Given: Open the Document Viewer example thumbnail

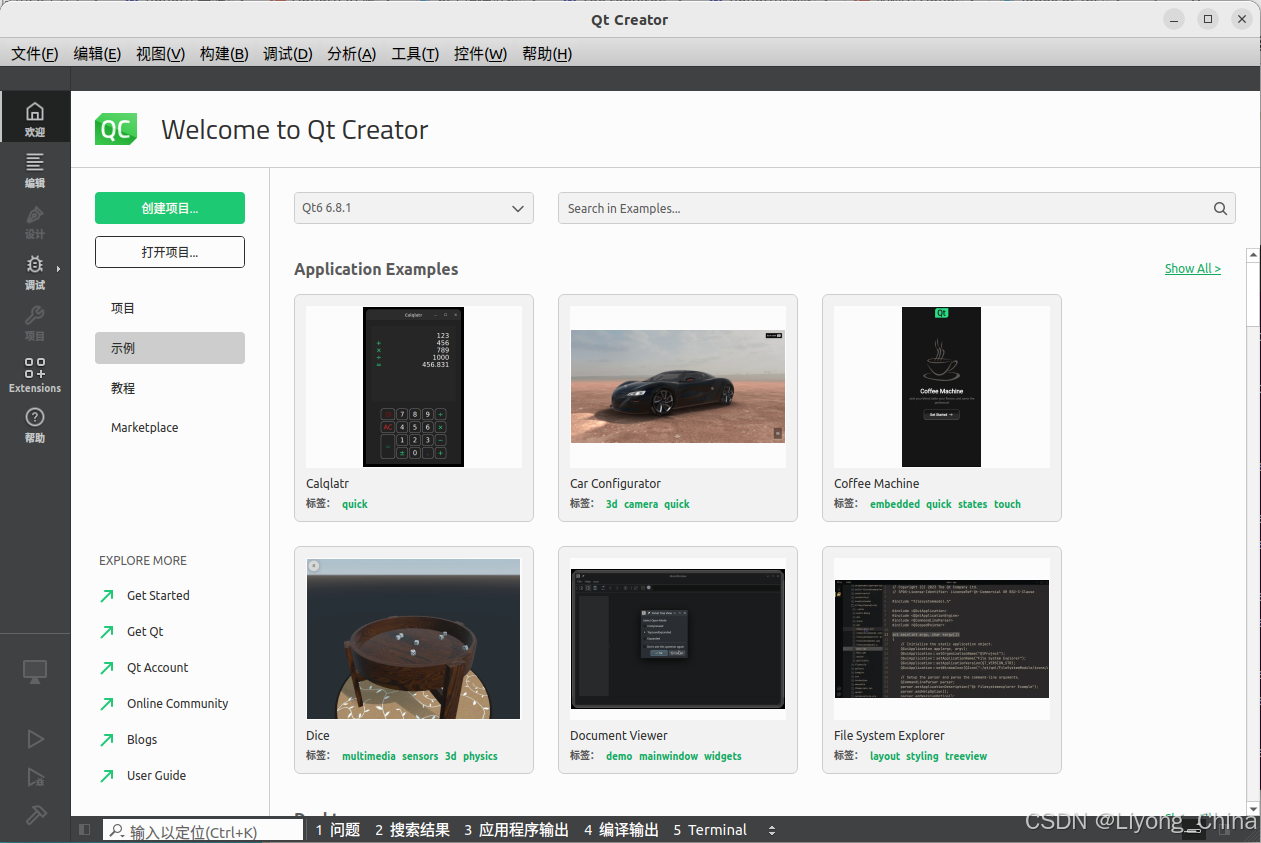Looking at the screenshot, I should point(678,639).
